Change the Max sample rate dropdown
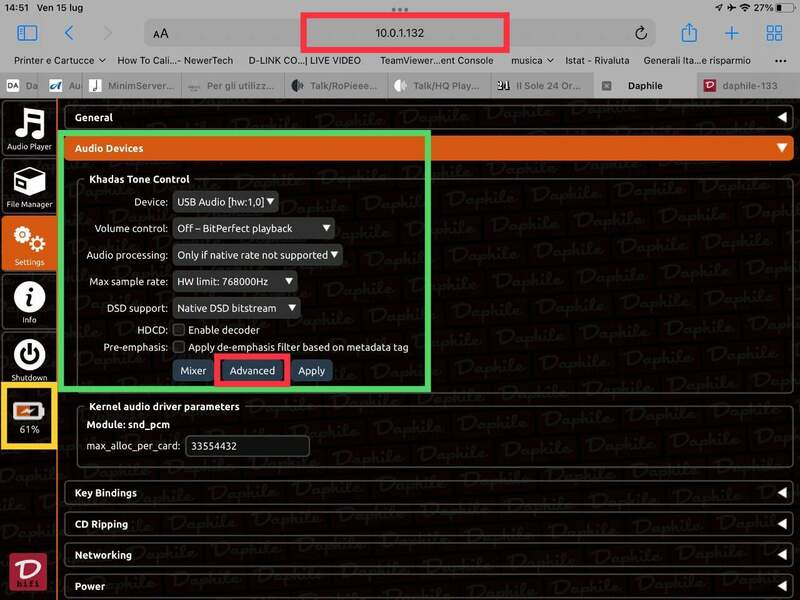 coord(235,282)
